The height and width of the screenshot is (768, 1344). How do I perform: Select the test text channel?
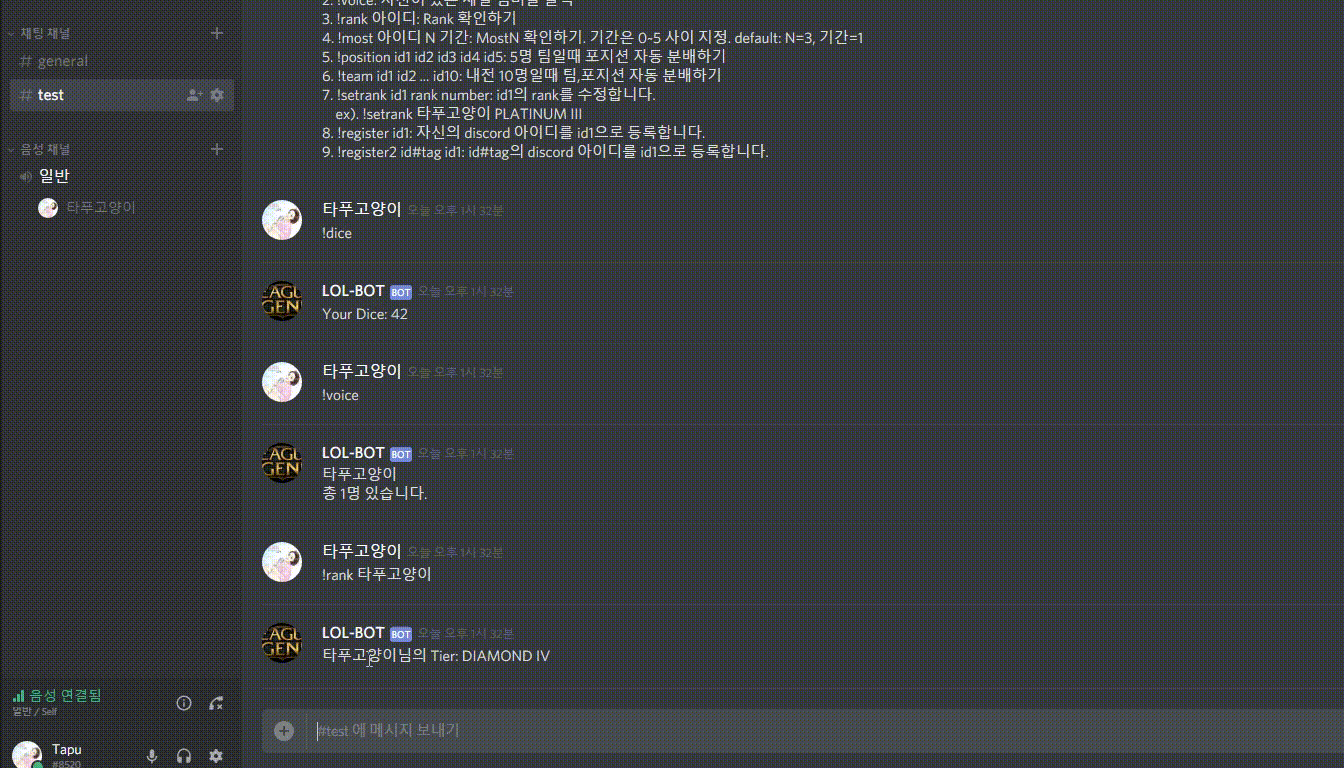[122, 95]
